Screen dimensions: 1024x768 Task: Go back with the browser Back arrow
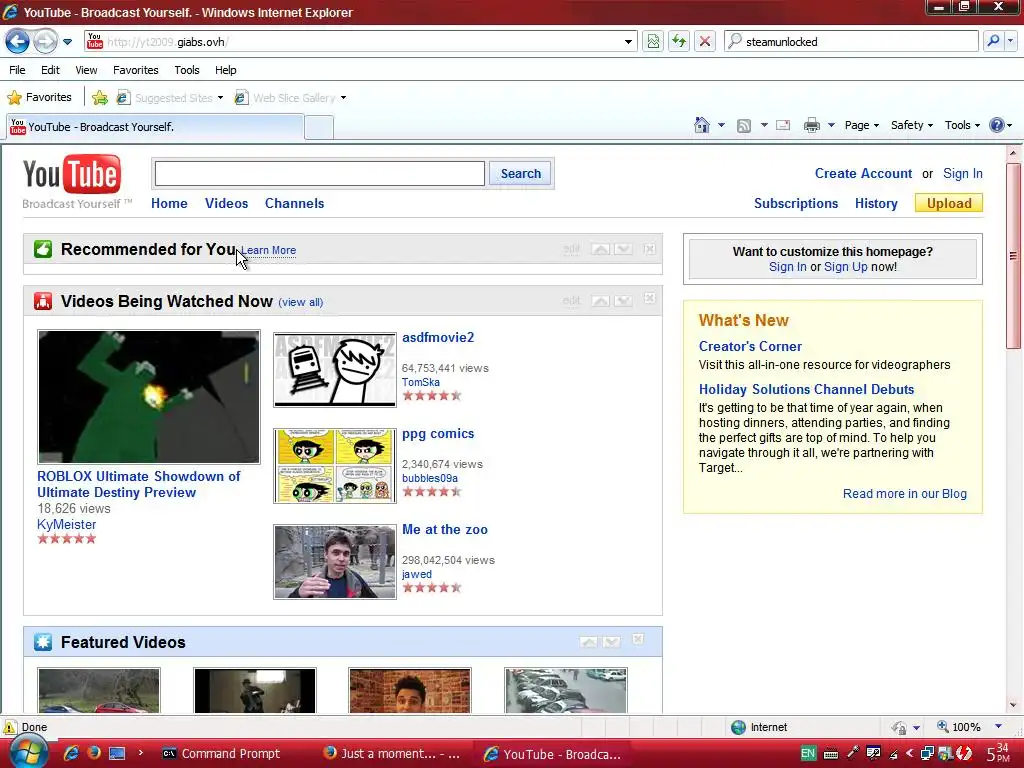click(18, 42)
